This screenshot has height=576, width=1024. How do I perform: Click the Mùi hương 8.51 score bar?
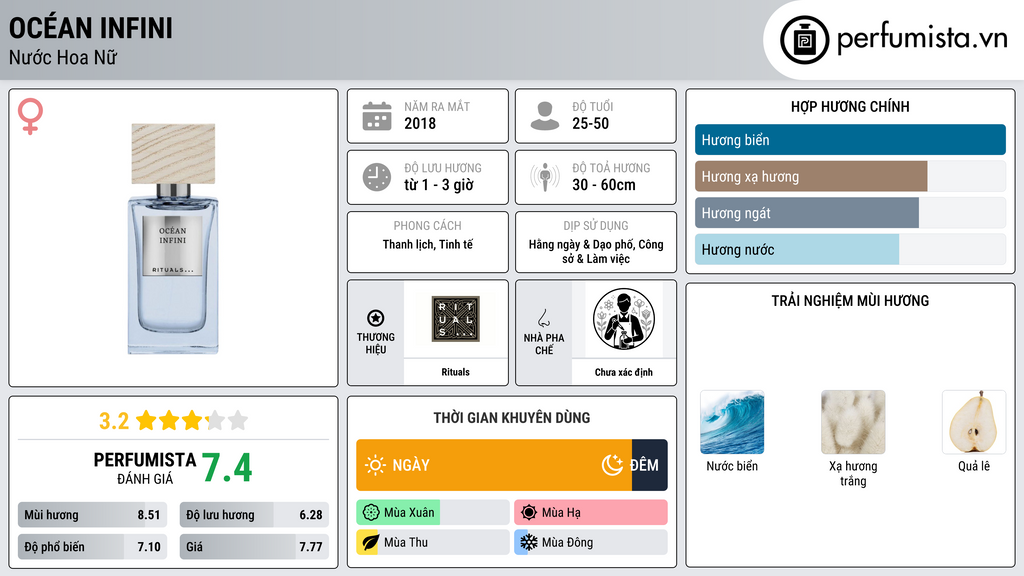tap(92, 515)
